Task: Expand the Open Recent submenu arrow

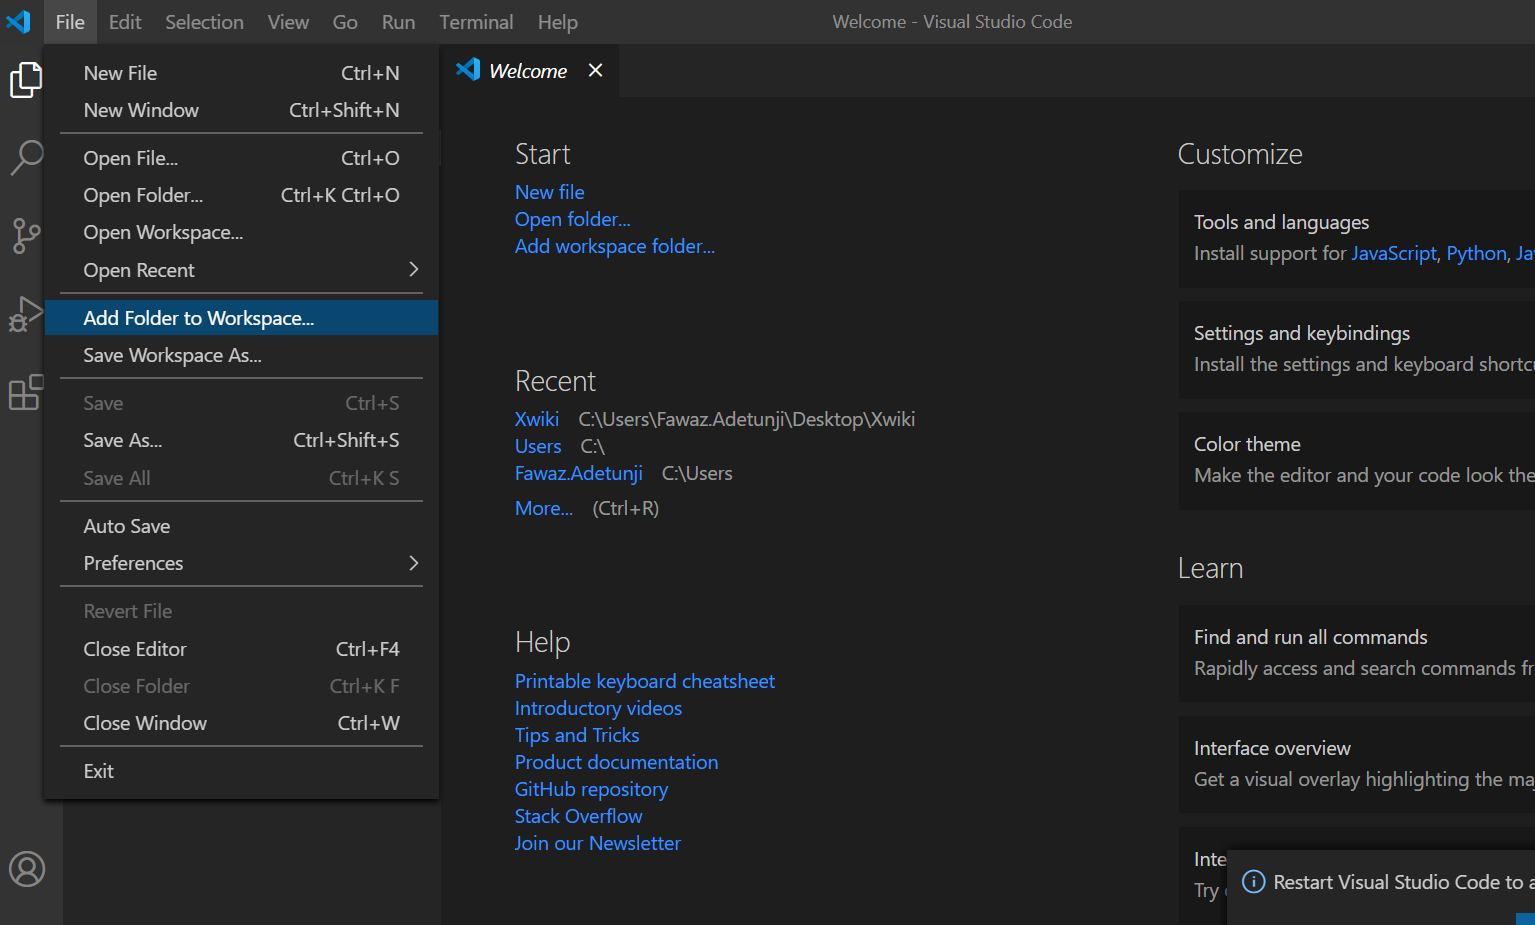Action: click(x=413, y=269)
